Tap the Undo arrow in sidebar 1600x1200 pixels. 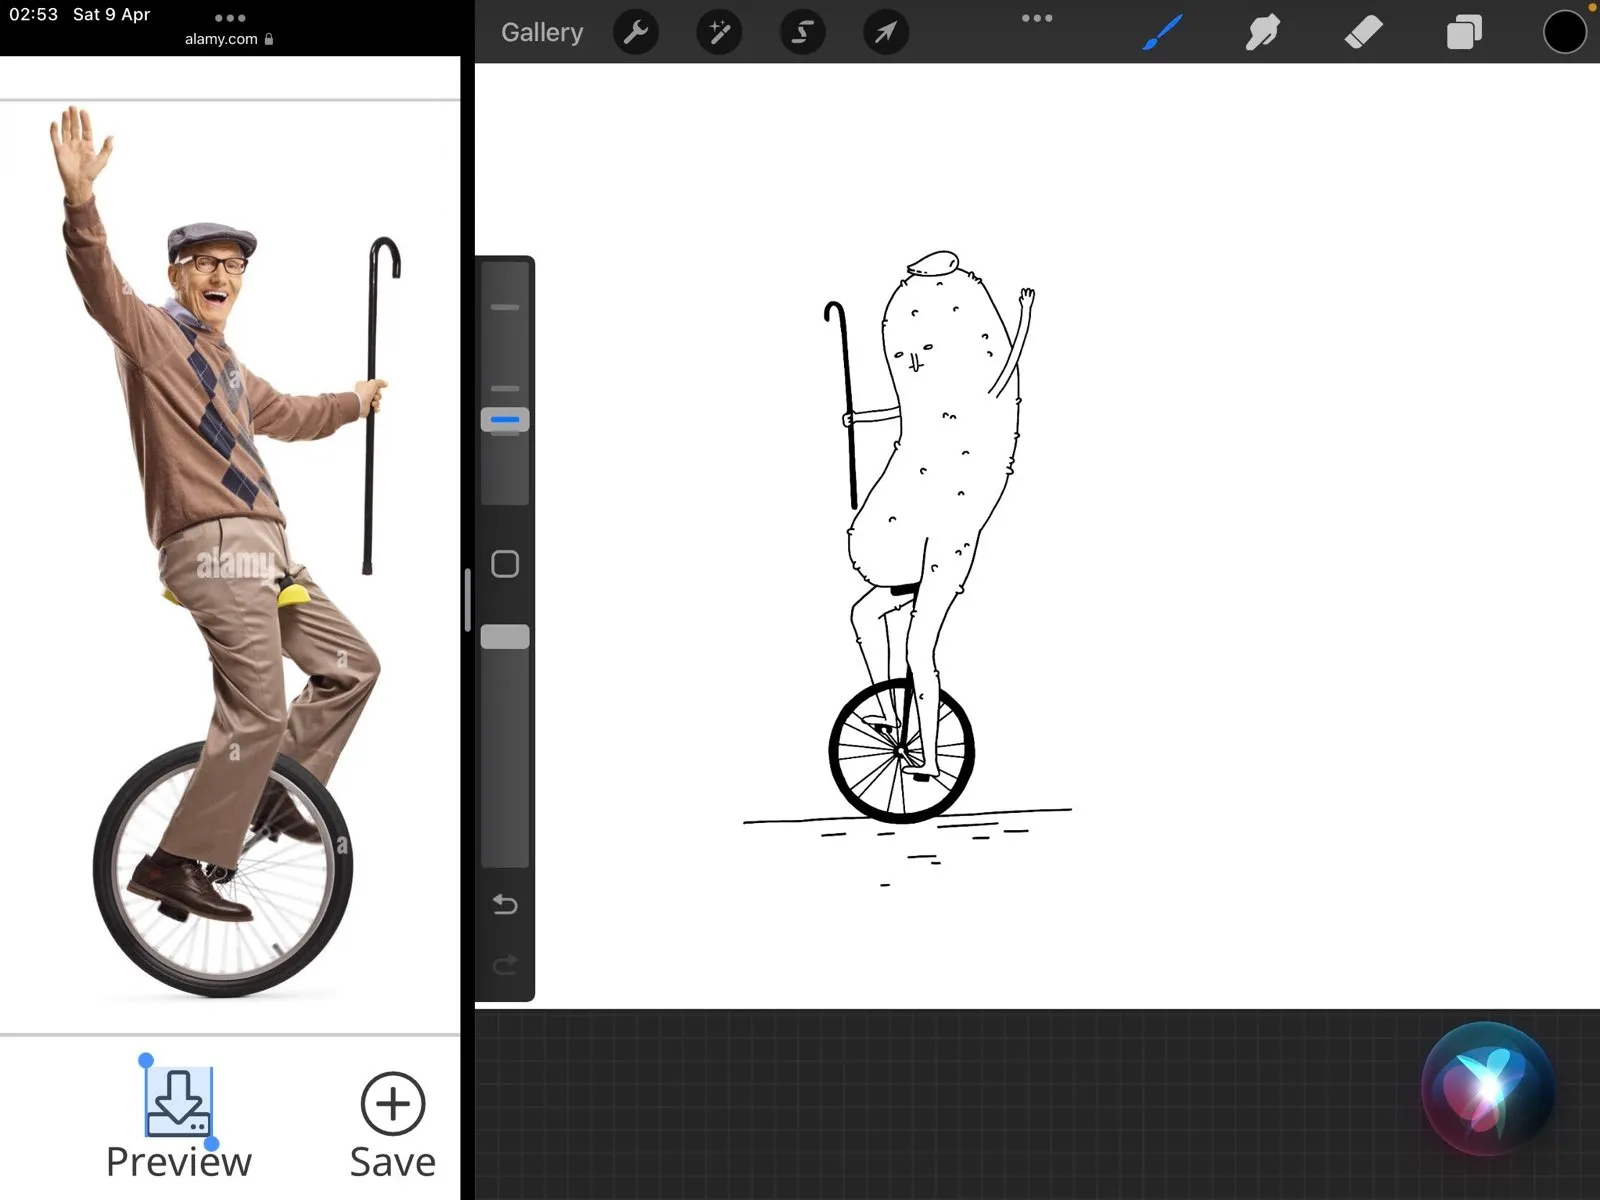click(x=505, y=905)
